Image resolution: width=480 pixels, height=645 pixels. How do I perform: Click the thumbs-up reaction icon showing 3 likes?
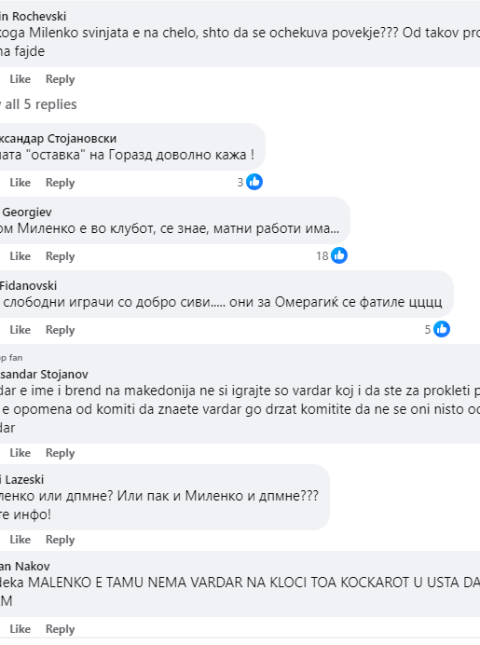coord(254,182)
